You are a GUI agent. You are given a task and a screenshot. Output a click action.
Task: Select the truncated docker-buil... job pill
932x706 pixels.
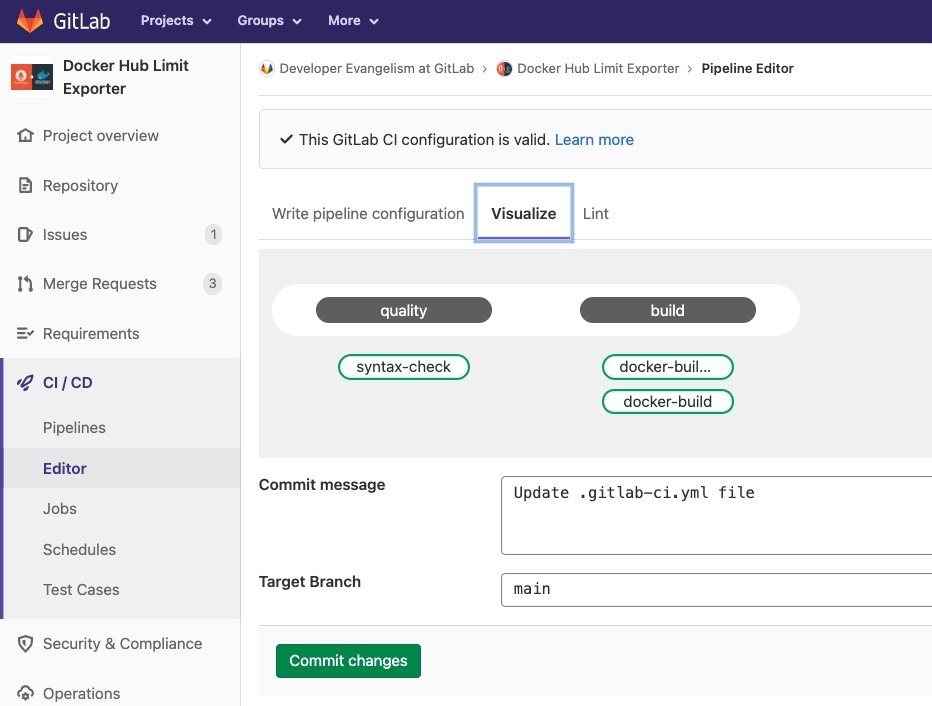(667, 367)
